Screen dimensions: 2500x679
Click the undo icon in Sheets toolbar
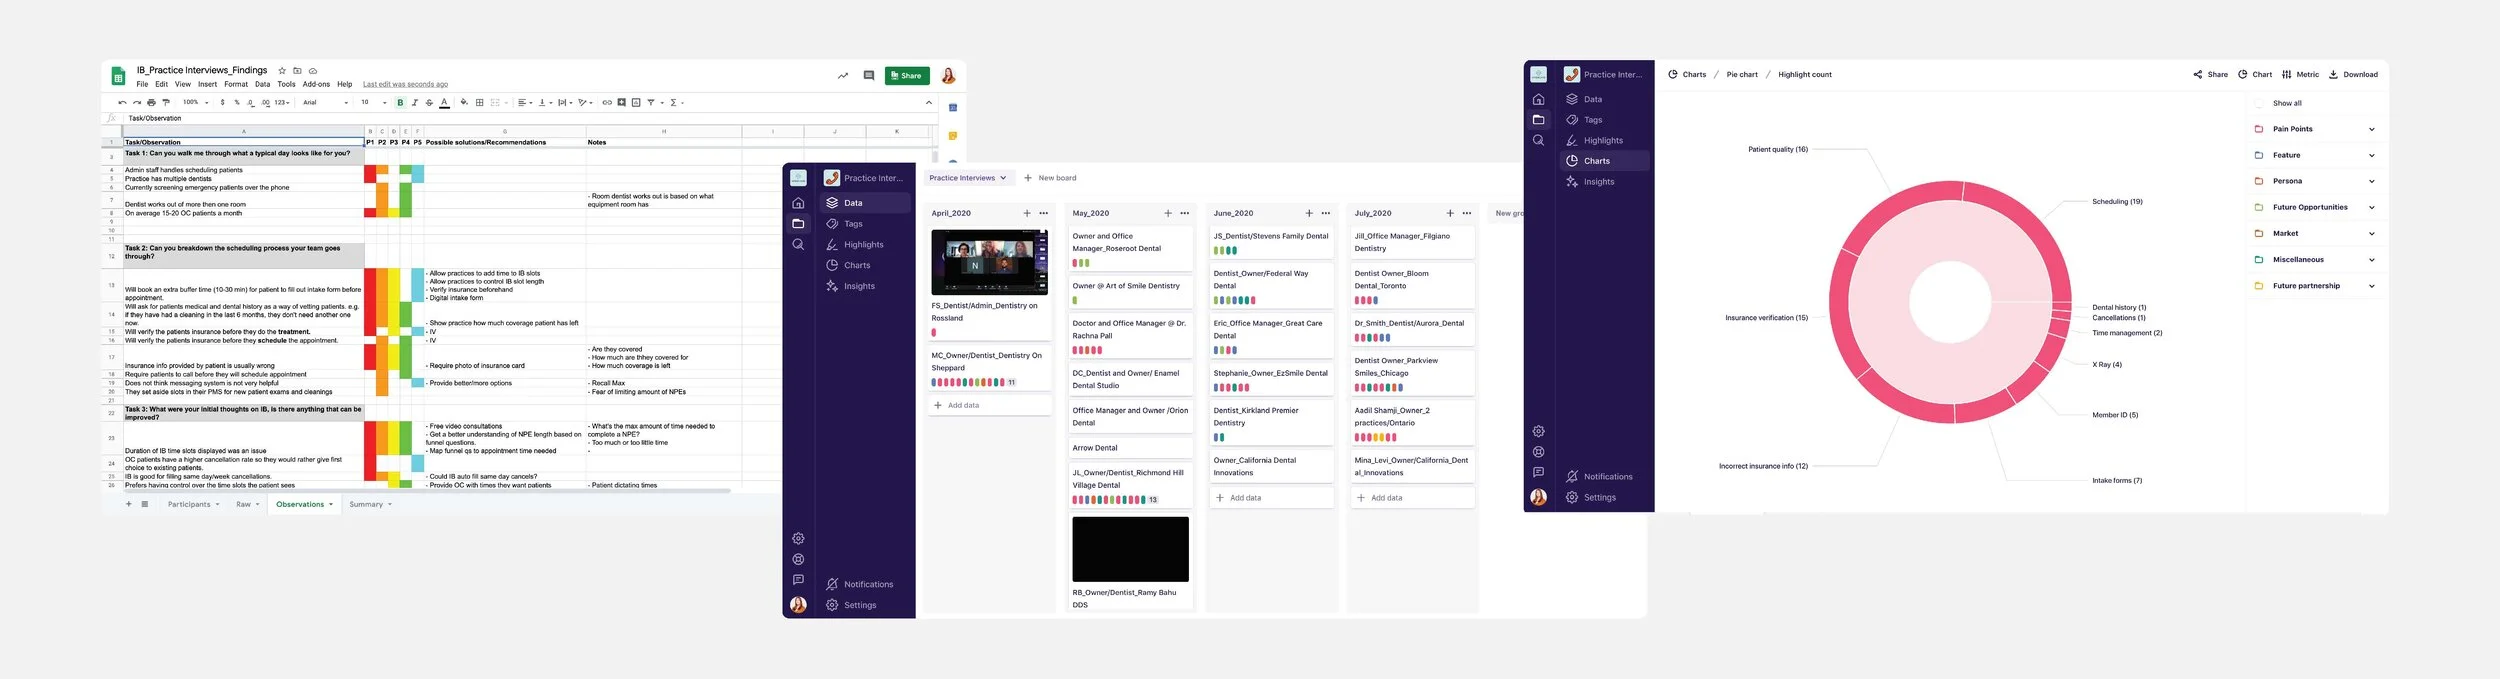pos(122,102)
